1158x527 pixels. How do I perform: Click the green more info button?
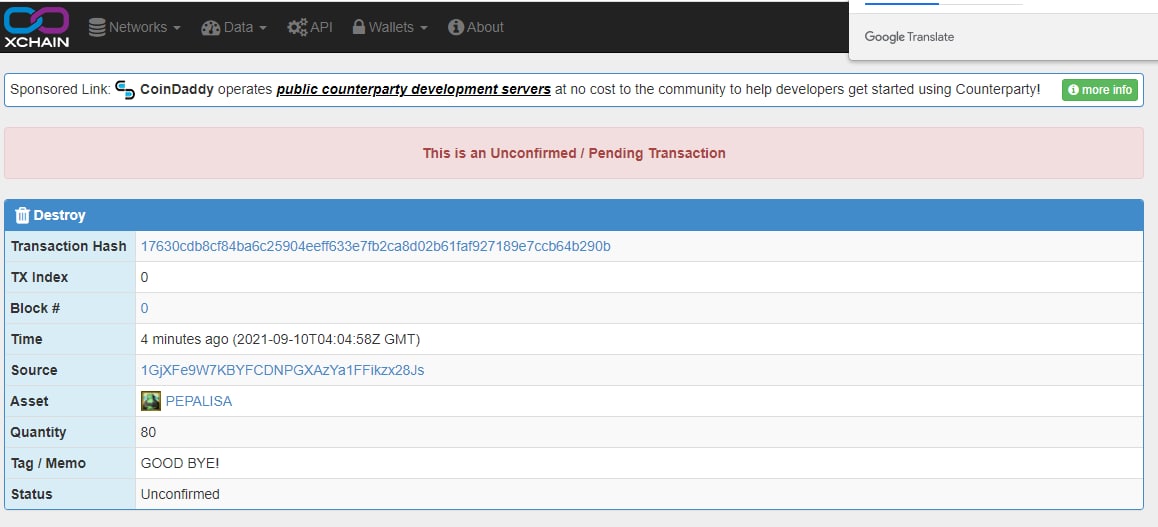pos(1100,90)
